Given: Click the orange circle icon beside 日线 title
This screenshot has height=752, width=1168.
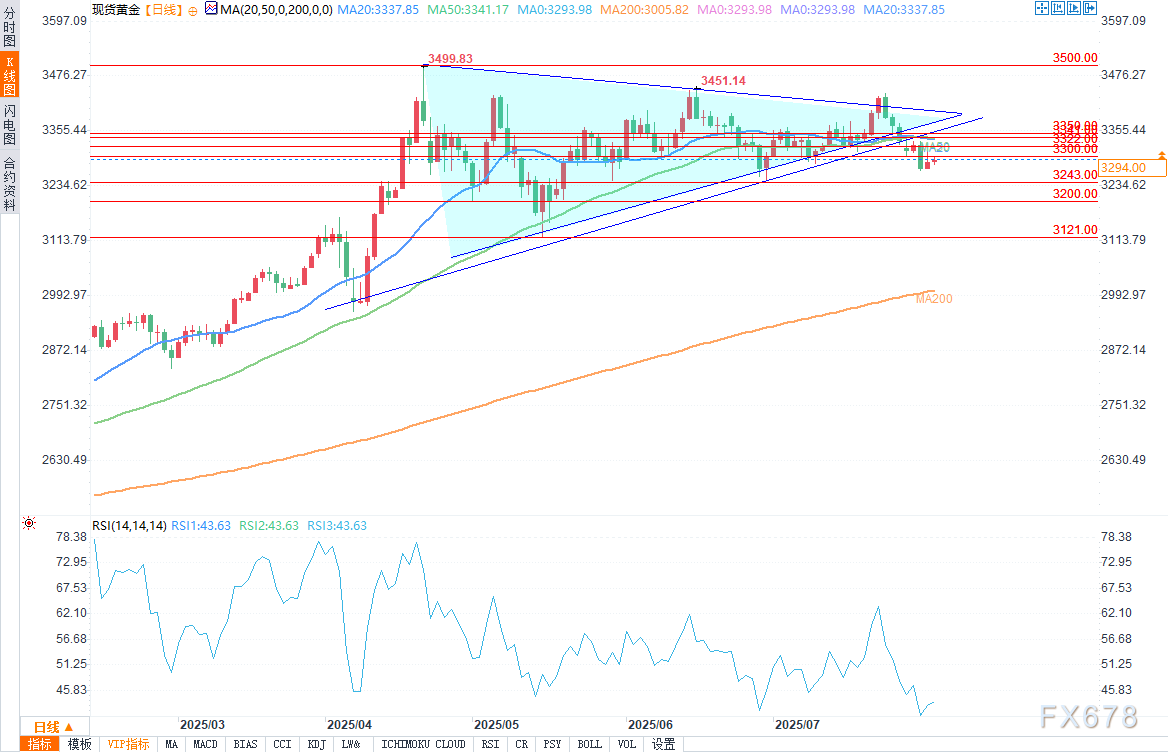Looking at the screenshot, I should pyautogui.click(x=192, y=9).
